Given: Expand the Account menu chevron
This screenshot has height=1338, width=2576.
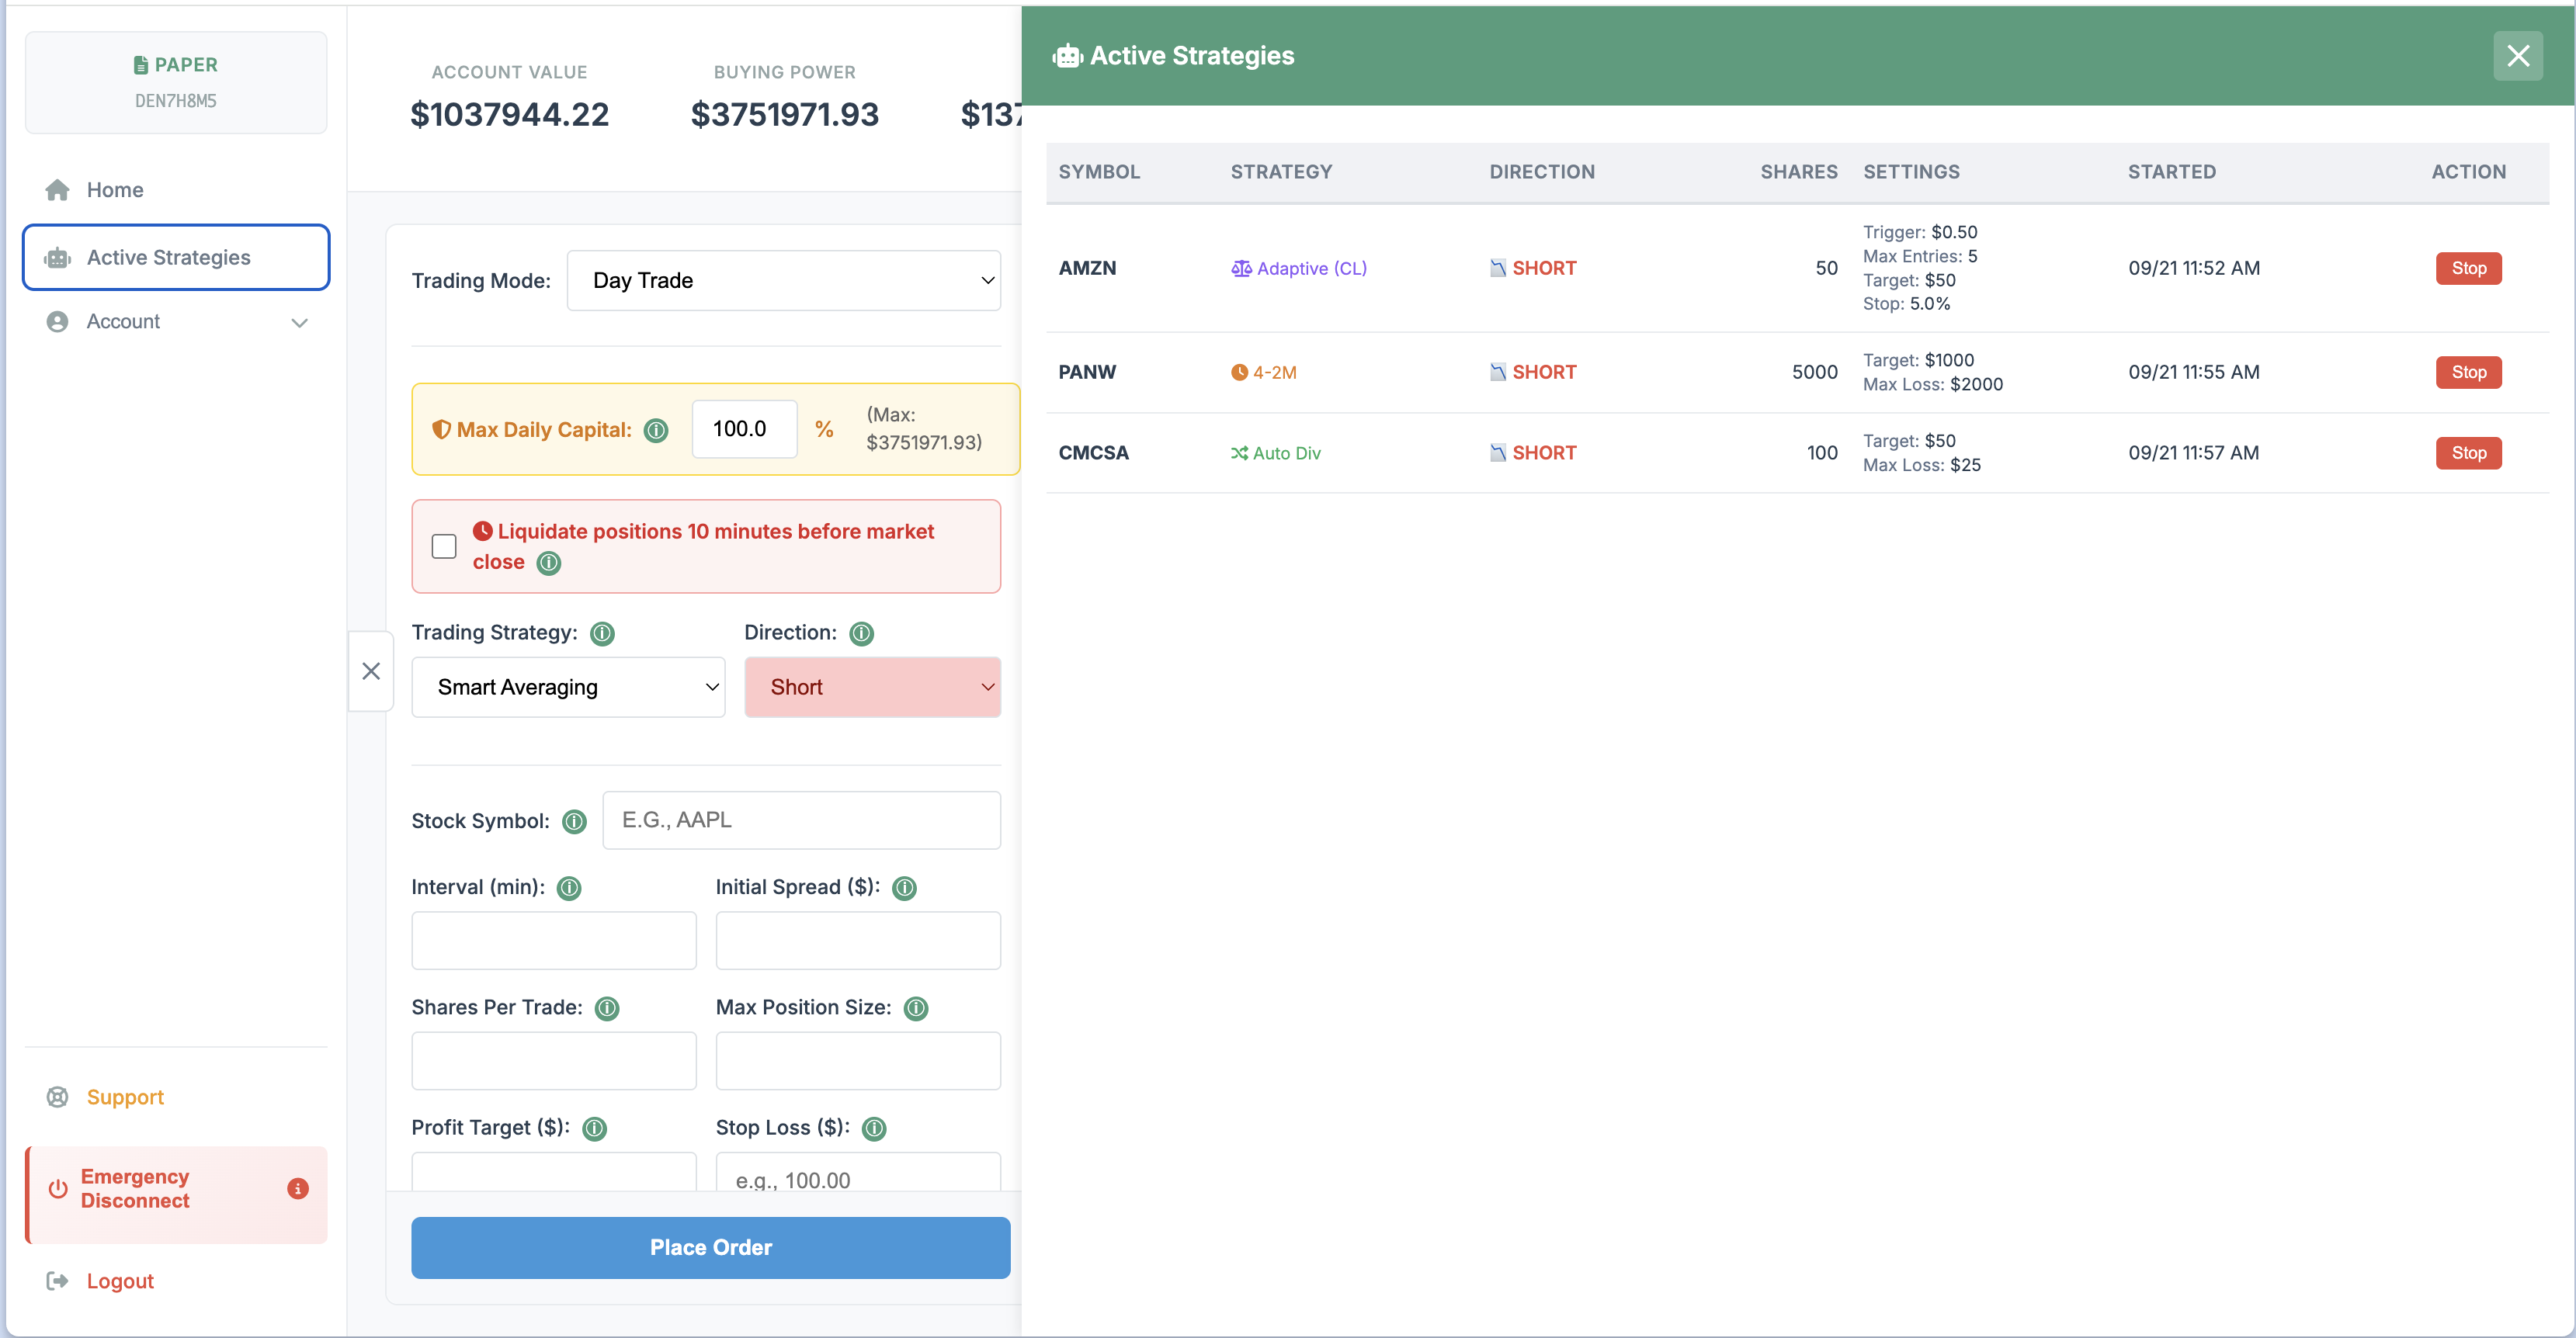Looking at the screenshot, I should (x=299, y=322).
